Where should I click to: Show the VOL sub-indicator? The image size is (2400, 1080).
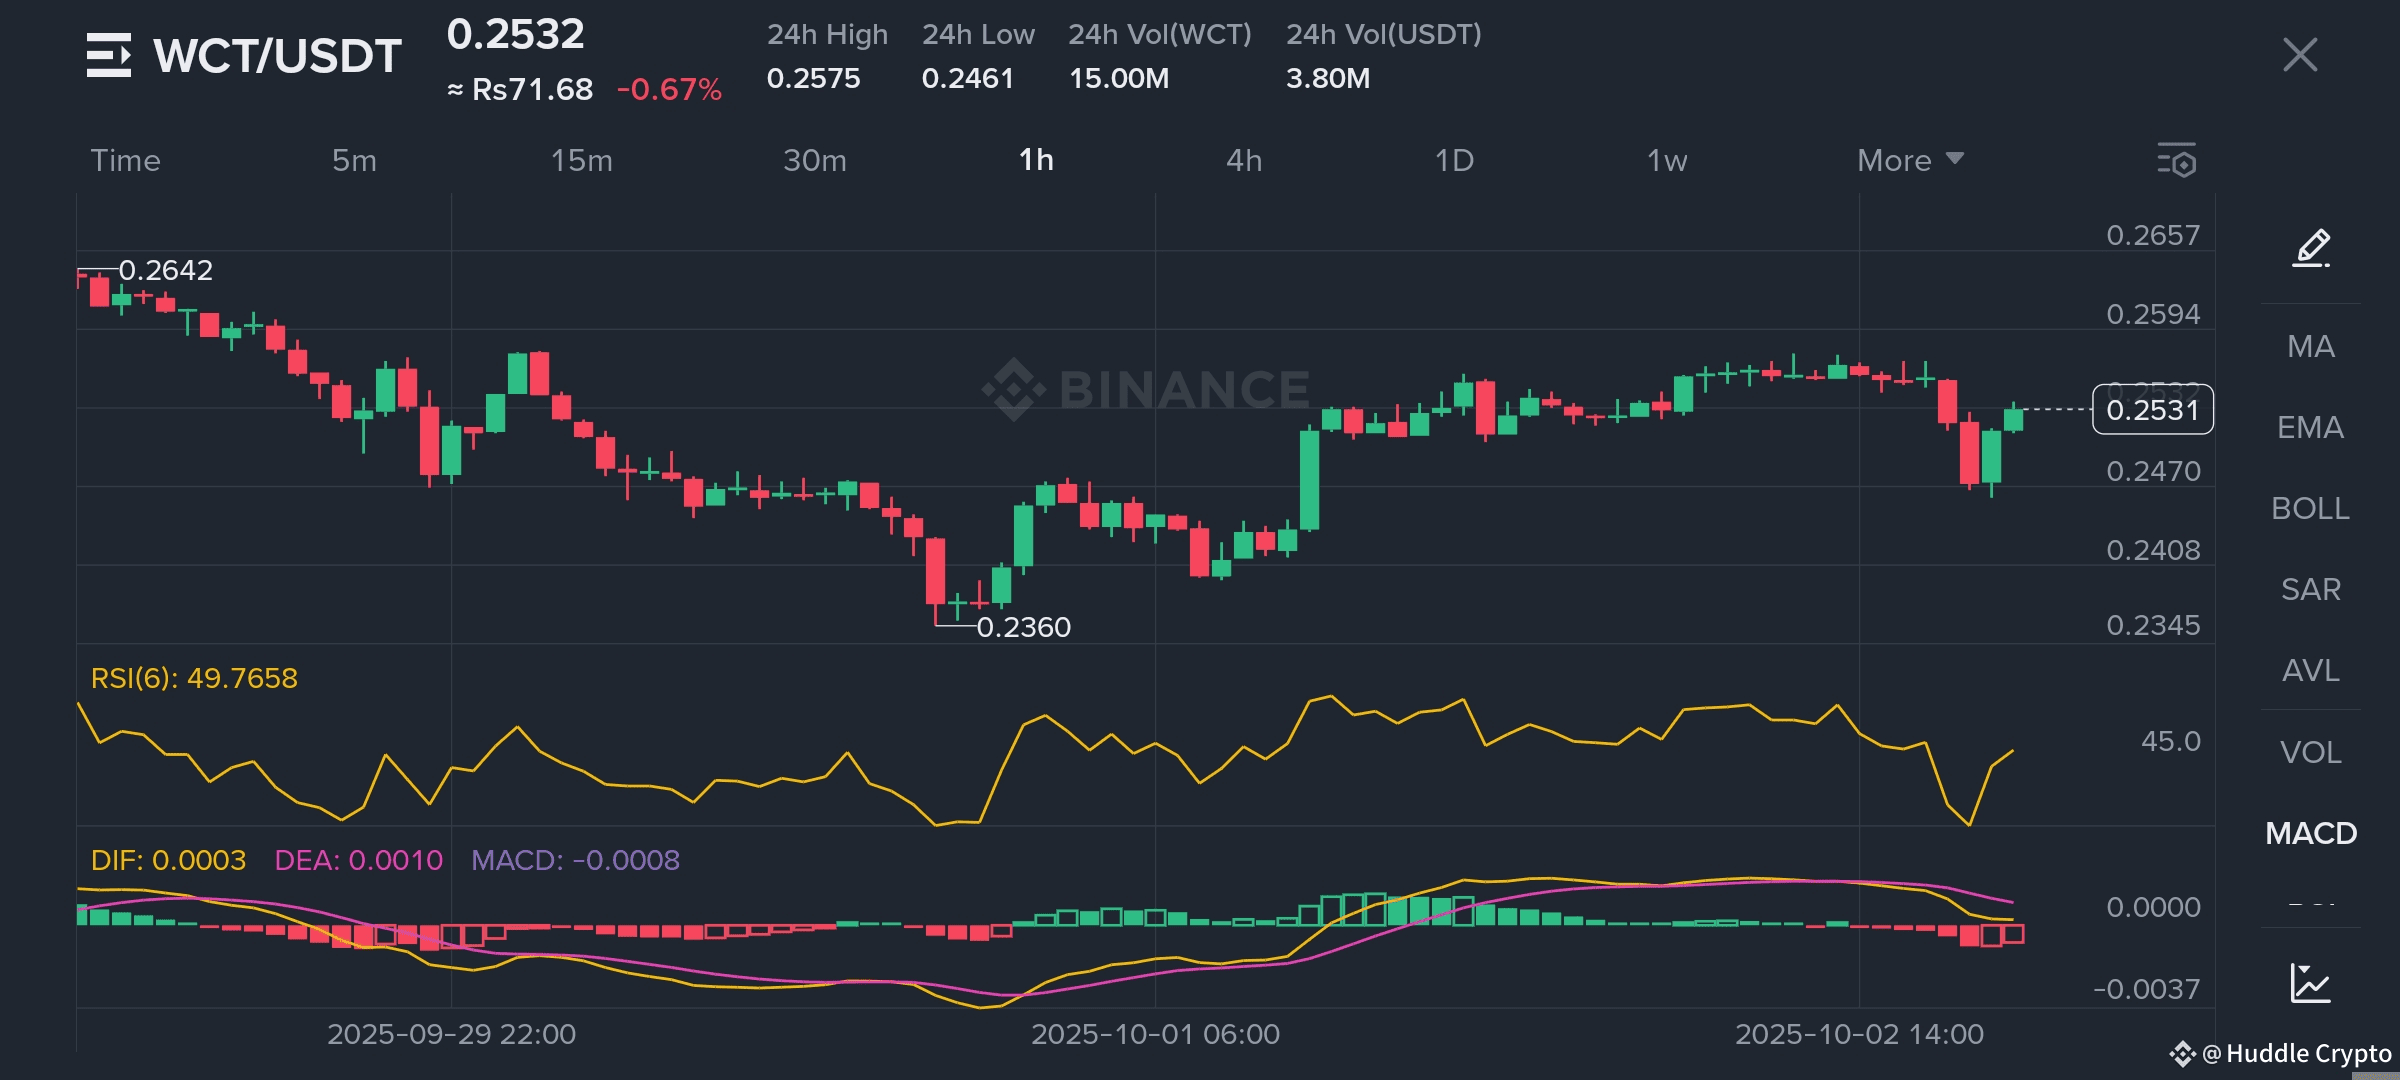[2310, 752]
